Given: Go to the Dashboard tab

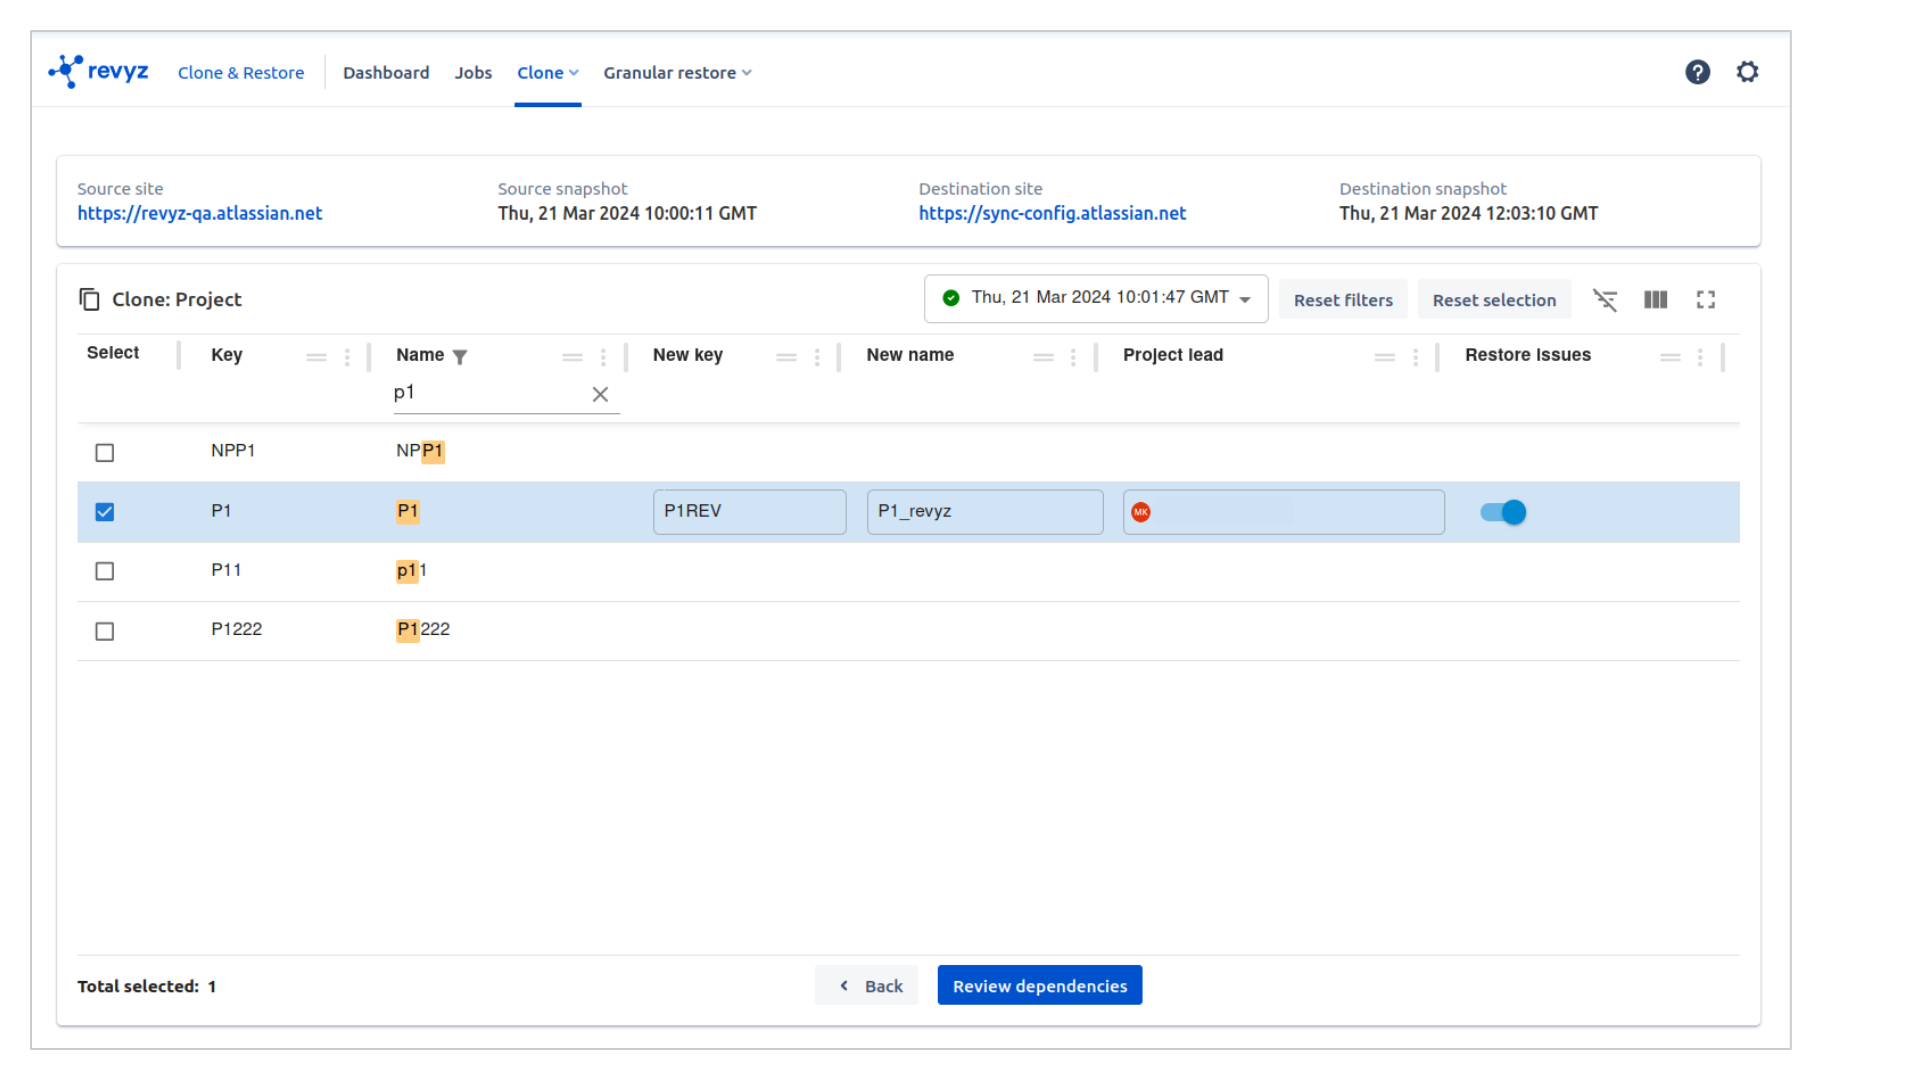Looking at the screenshot, I should click(386, 73).
